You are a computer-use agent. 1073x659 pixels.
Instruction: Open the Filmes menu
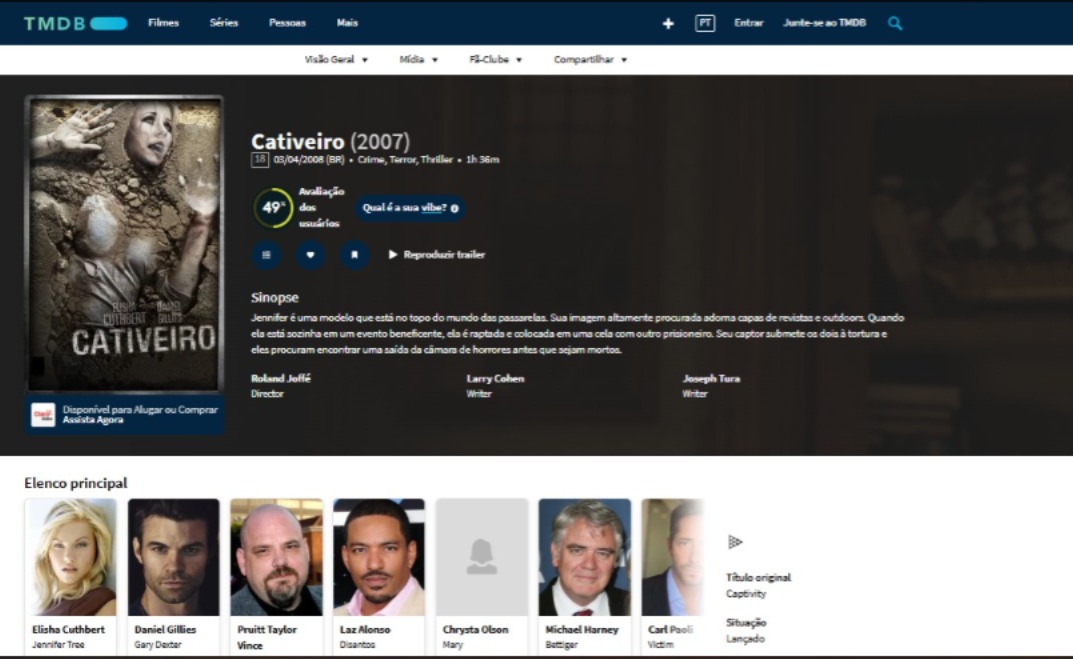[163, 23]
